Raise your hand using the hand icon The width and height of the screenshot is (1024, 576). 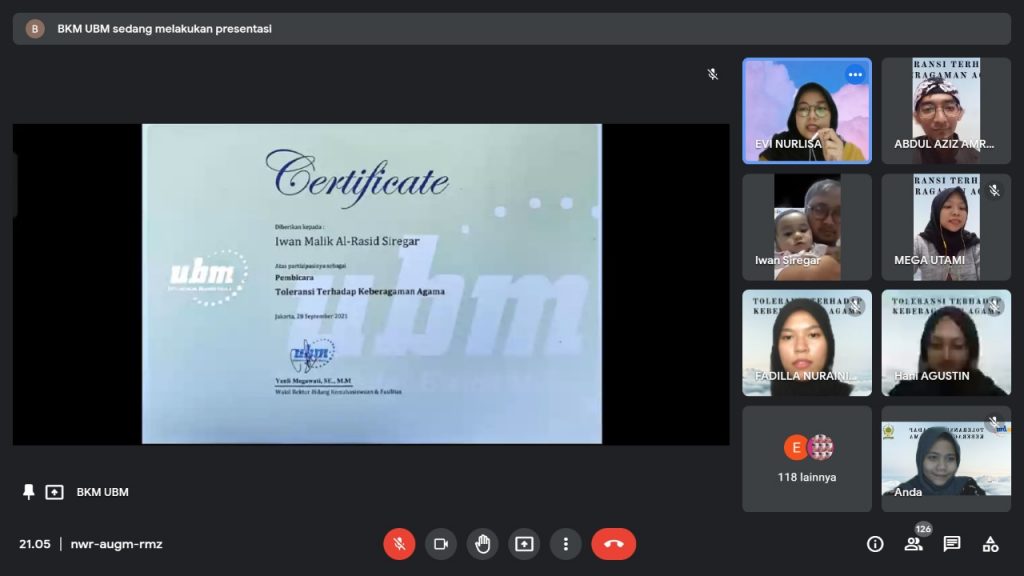(x=483, y=544)
